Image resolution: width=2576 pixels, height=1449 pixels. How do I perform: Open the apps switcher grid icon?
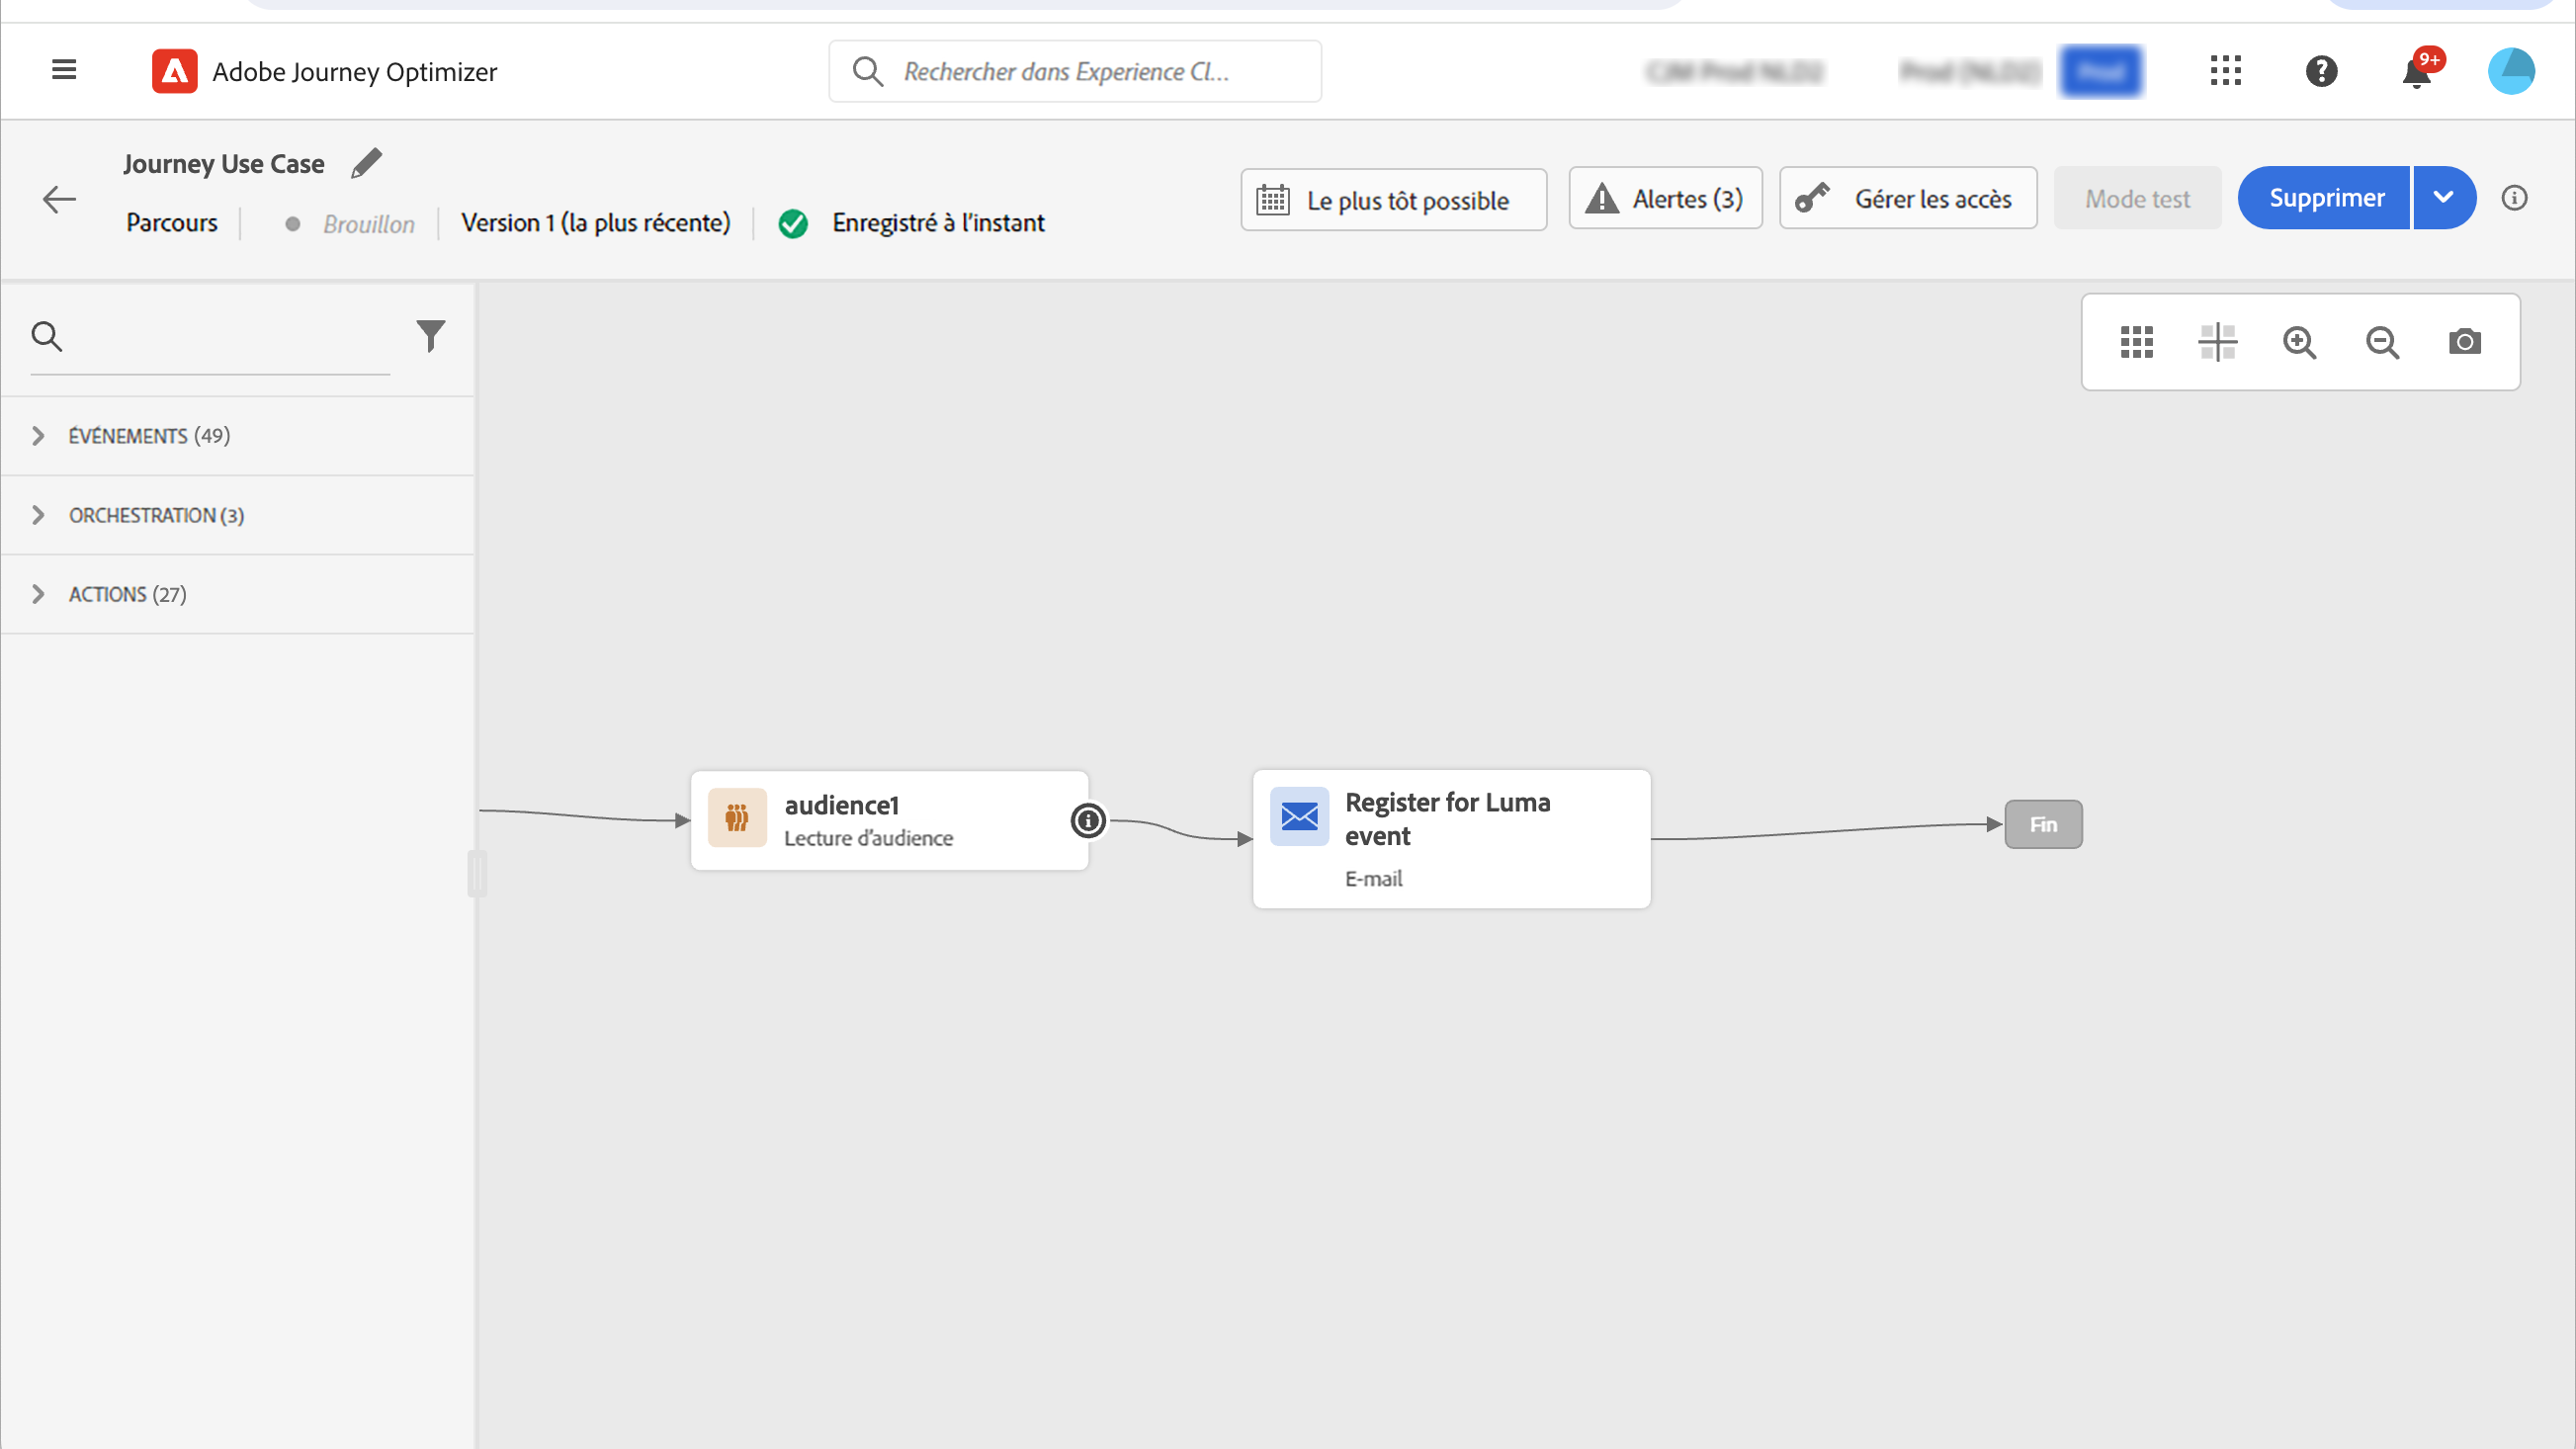(2225, 71)
